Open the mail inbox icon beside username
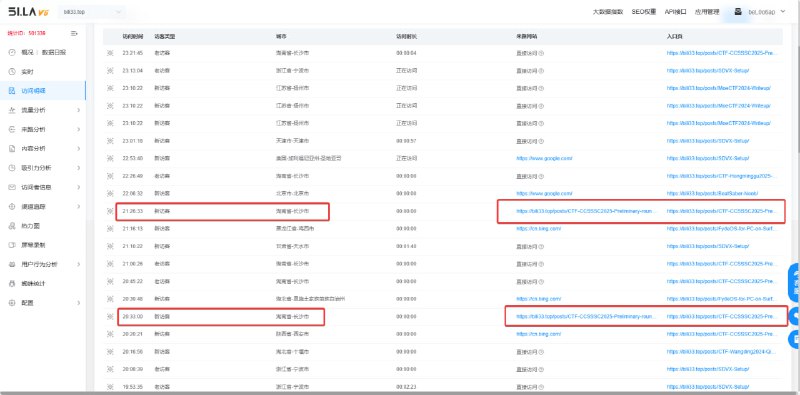The image size is (800, 395). tap(738, 12)
